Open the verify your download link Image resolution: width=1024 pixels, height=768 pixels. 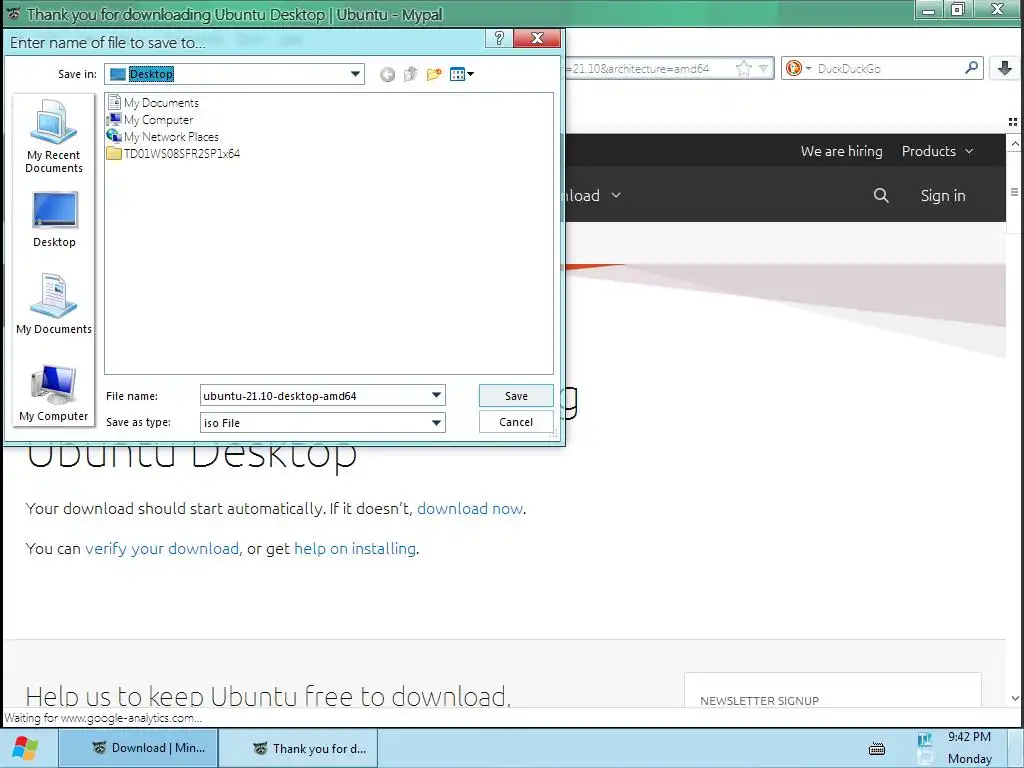coord(162,549)
